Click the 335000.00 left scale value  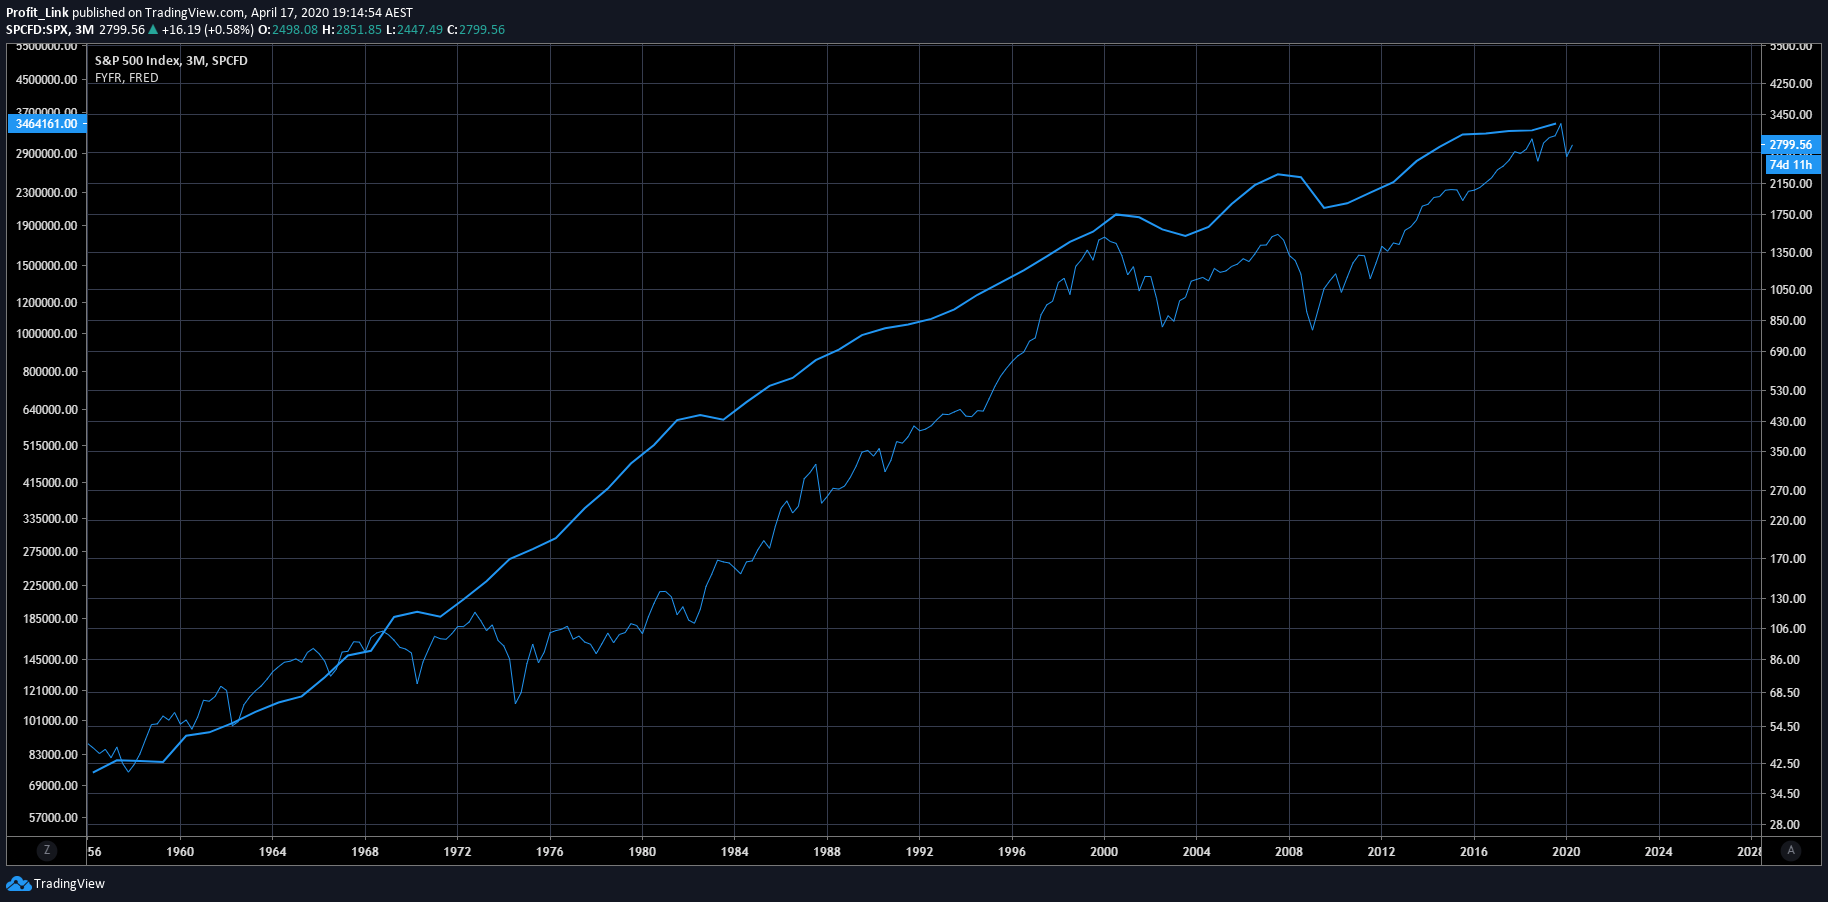(x=50, y=519)
